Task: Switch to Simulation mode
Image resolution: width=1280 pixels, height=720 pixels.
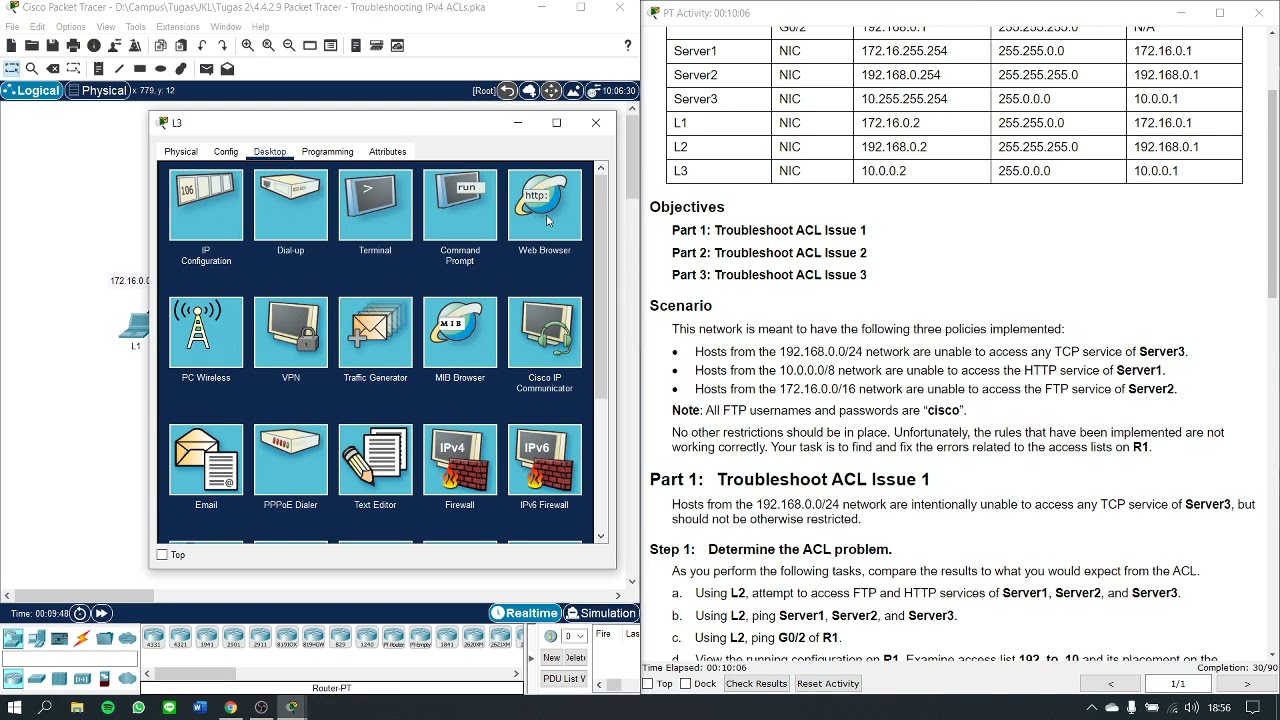Action: pos(601,613)
